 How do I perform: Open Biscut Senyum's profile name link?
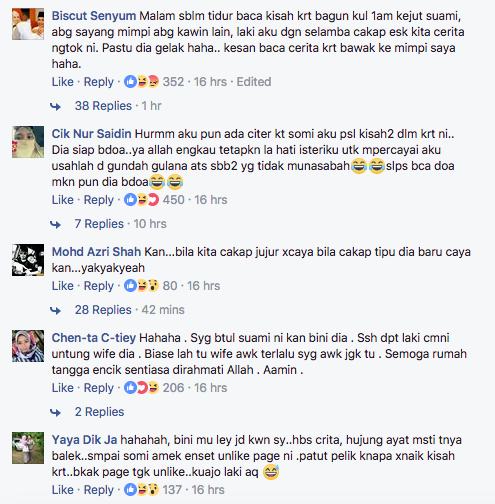(x=94, y=16)
